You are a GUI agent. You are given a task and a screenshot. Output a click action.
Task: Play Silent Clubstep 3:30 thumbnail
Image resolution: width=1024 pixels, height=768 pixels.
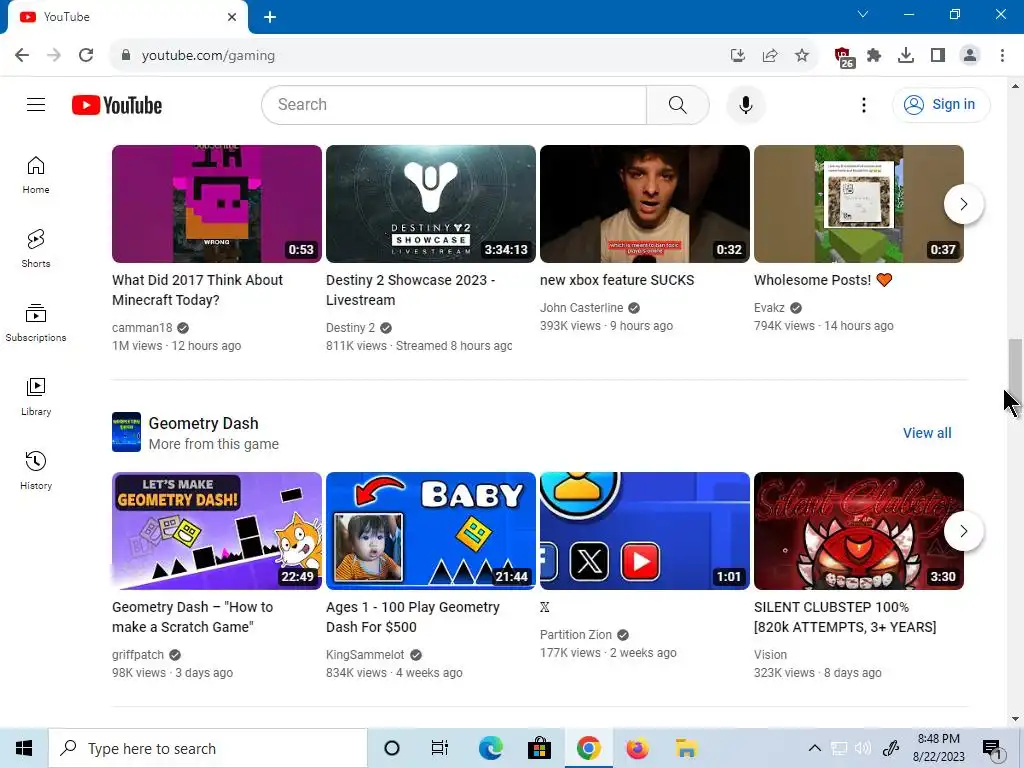coord(859,531)
